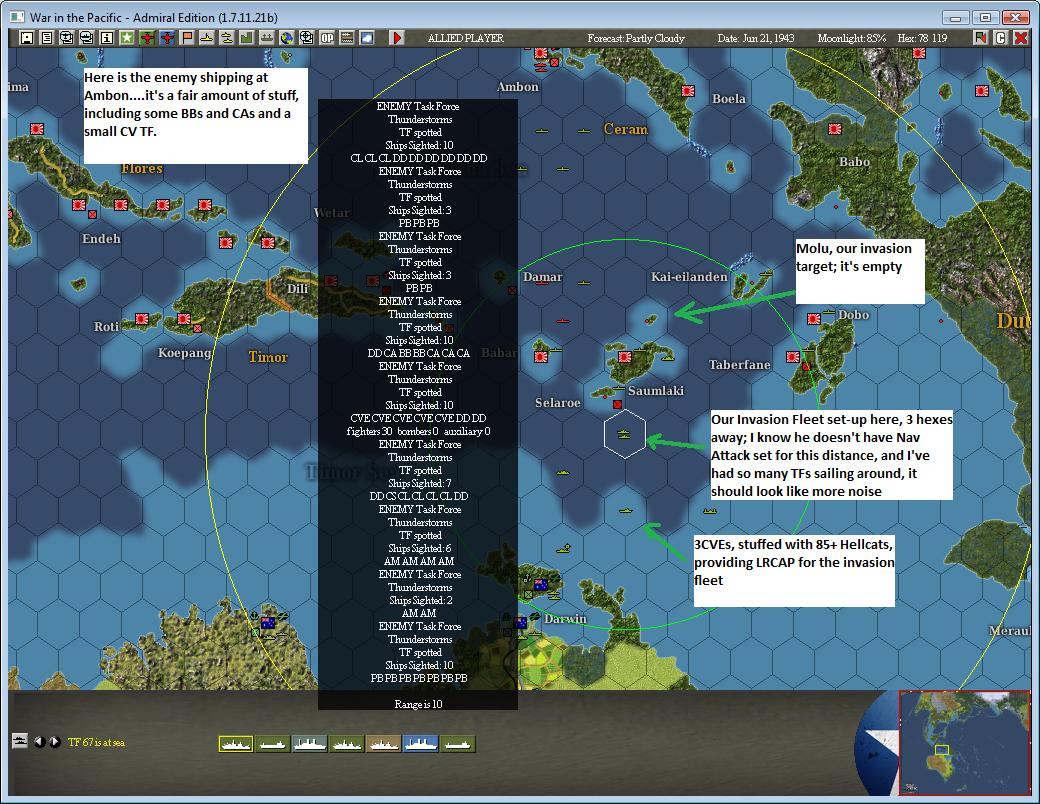The width and height of the screenshot is (1040, 804).
Task: Click the 'ALLIED PLAYER' text
Action: point(466,38)
